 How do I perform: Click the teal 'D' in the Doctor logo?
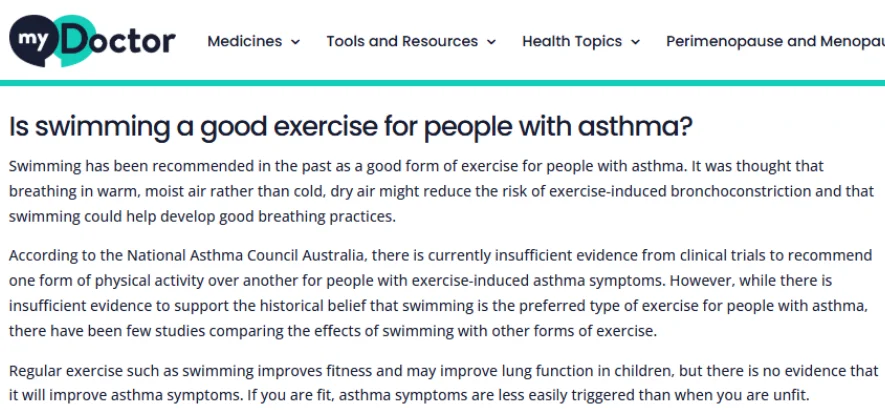point(76,42)
